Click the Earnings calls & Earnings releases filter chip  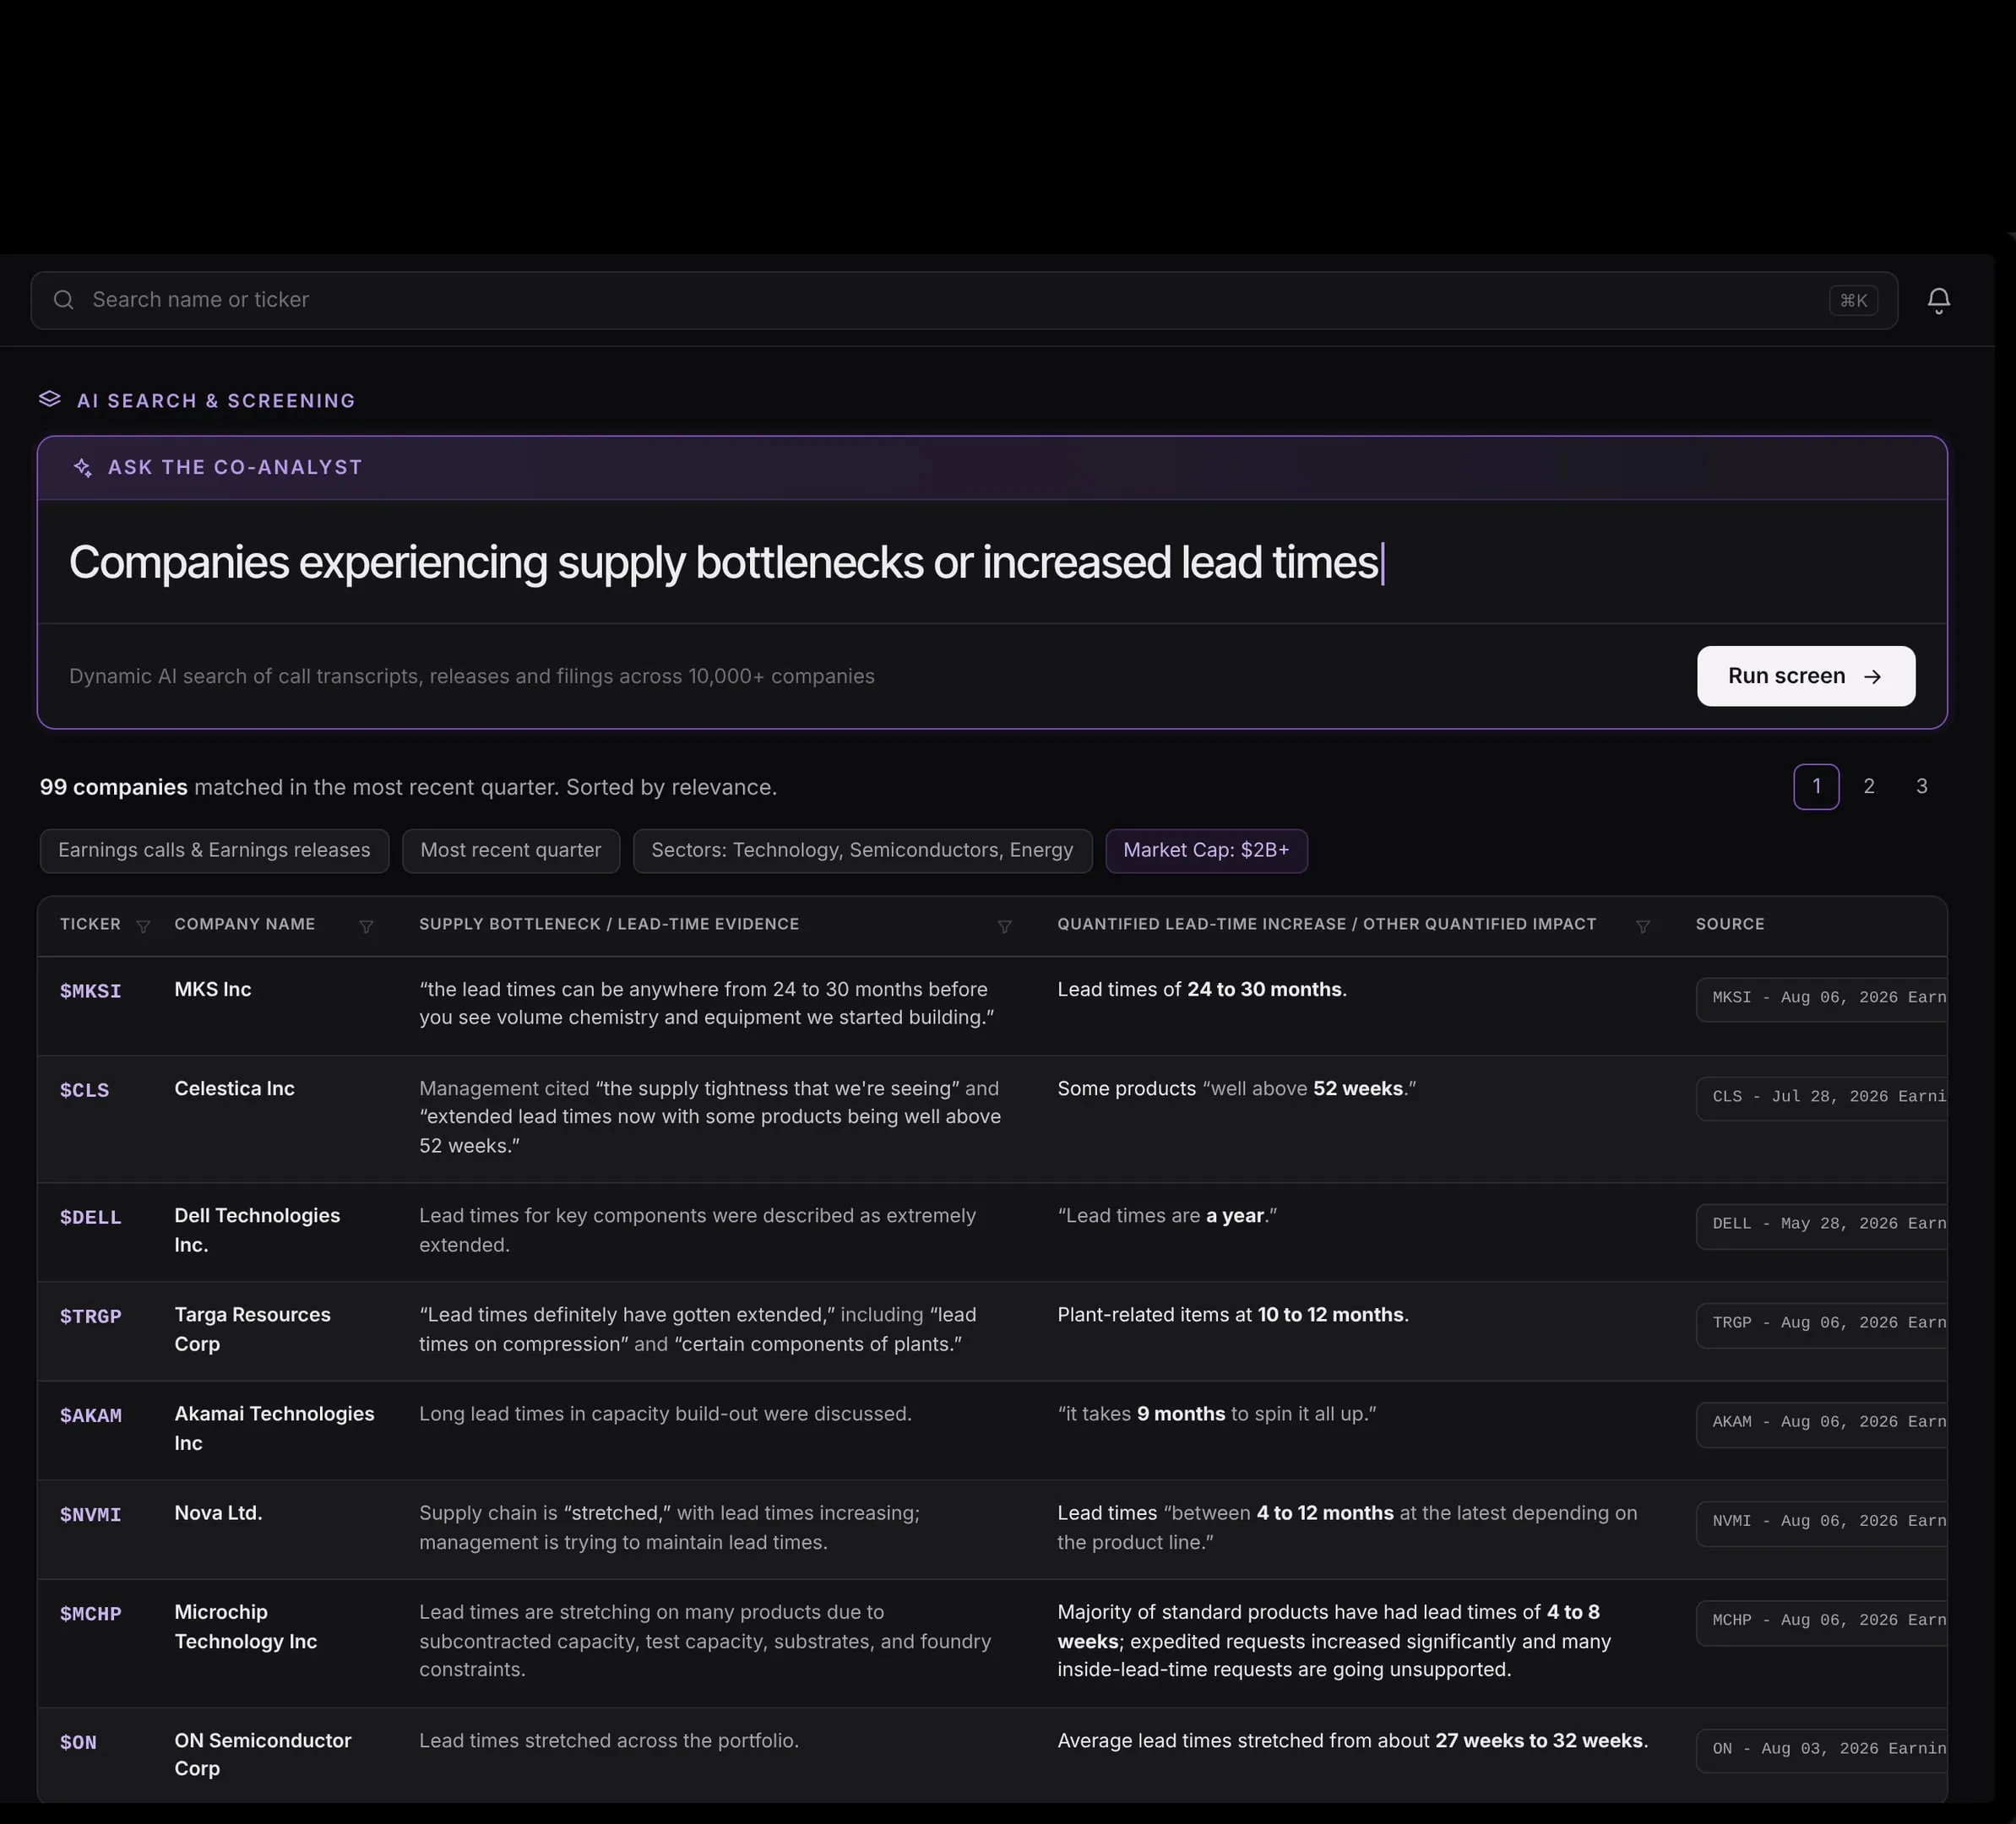pyautogui.click(x=214, y=851)
